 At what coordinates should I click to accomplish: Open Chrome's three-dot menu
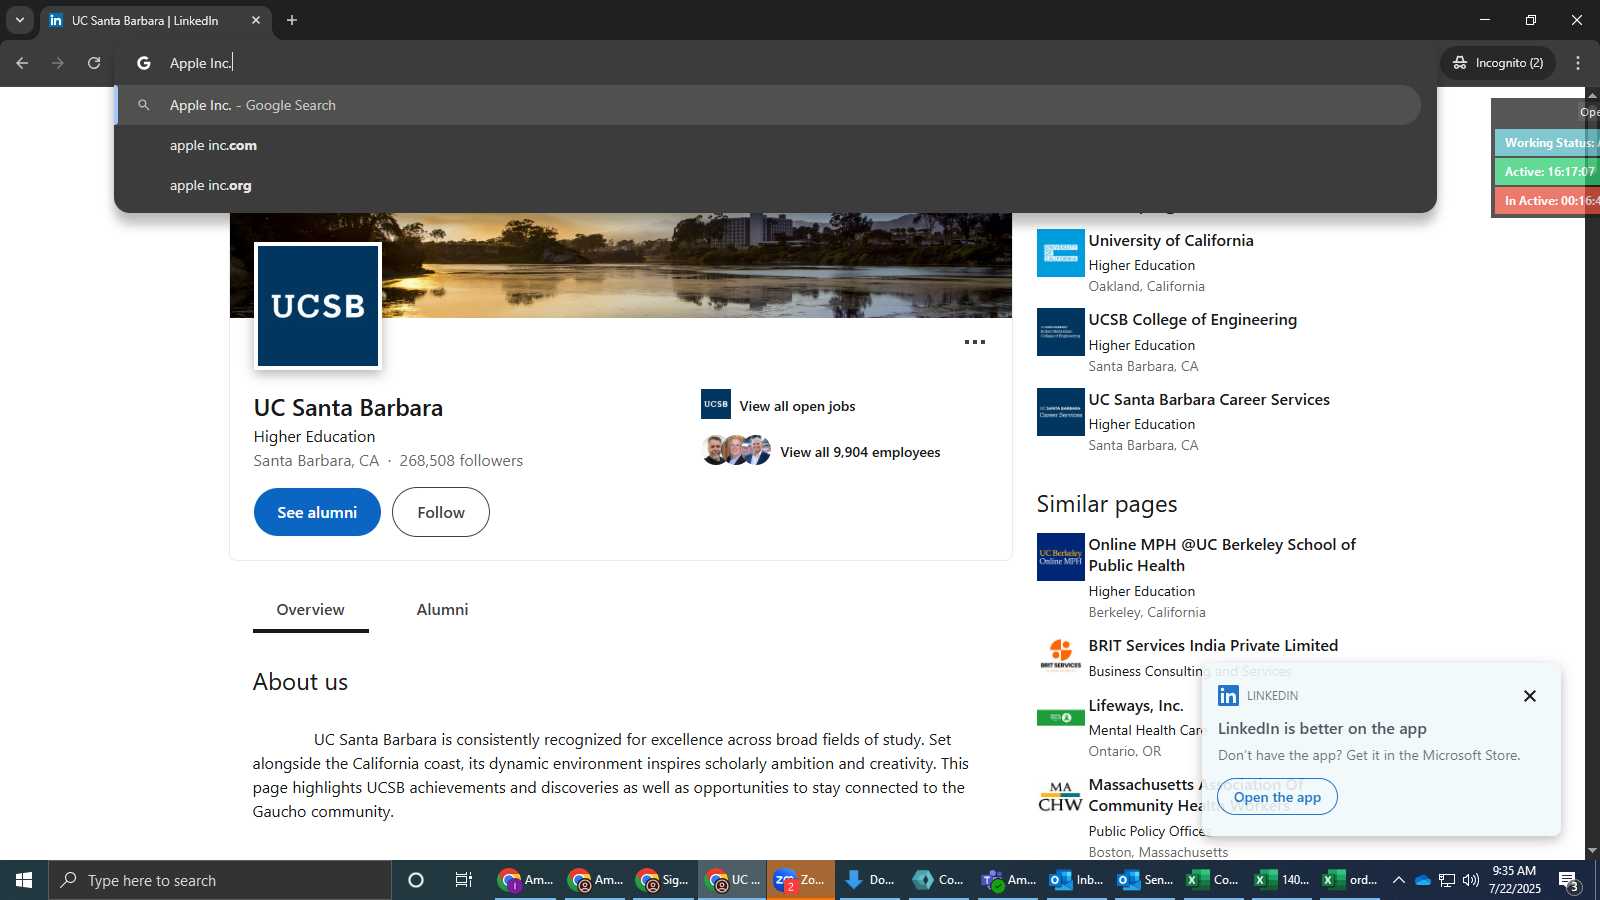click(1578, 63)
